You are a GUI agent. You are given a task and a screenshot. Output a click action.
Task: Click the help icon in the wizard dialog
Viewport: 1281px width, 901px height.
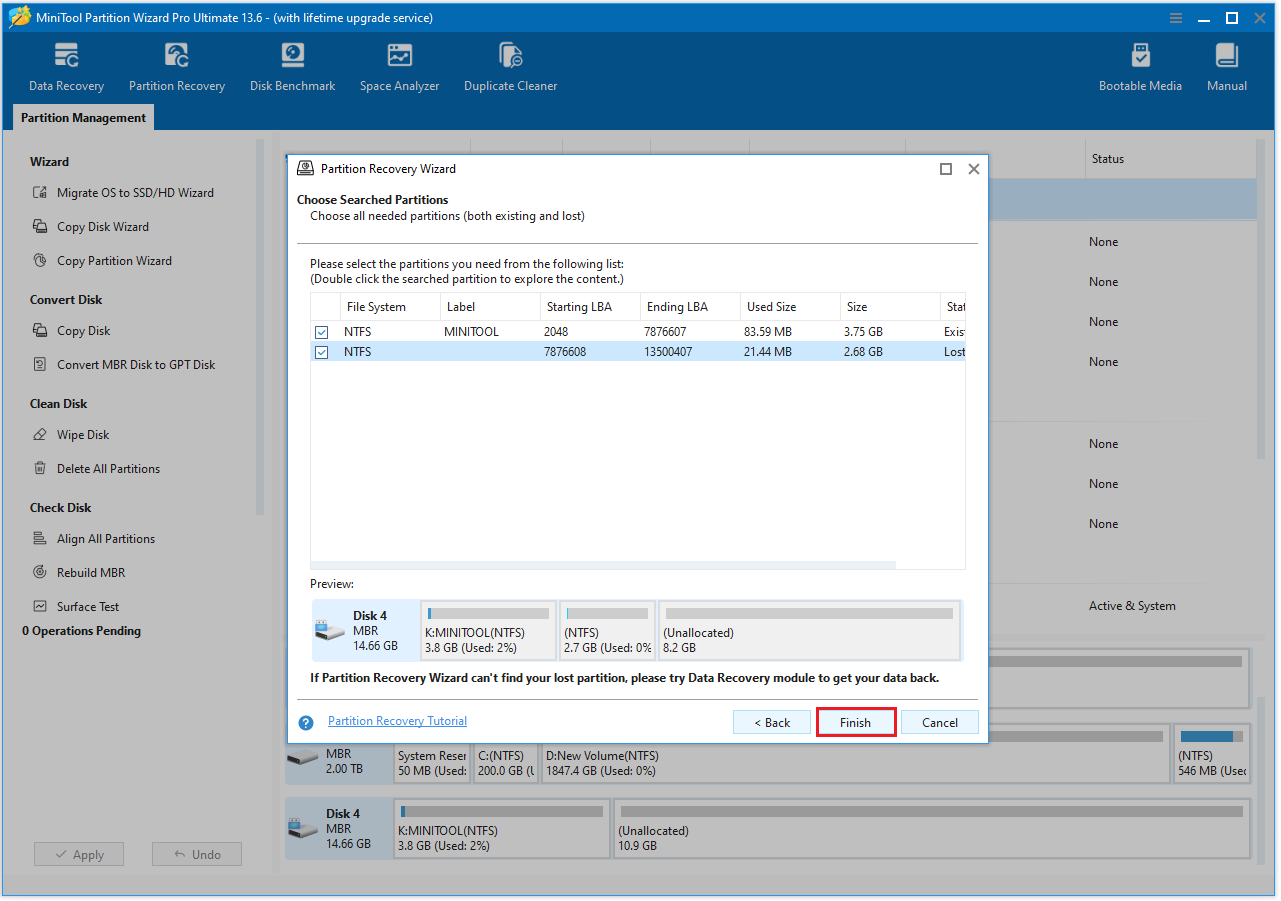click(x=305, y=722)
